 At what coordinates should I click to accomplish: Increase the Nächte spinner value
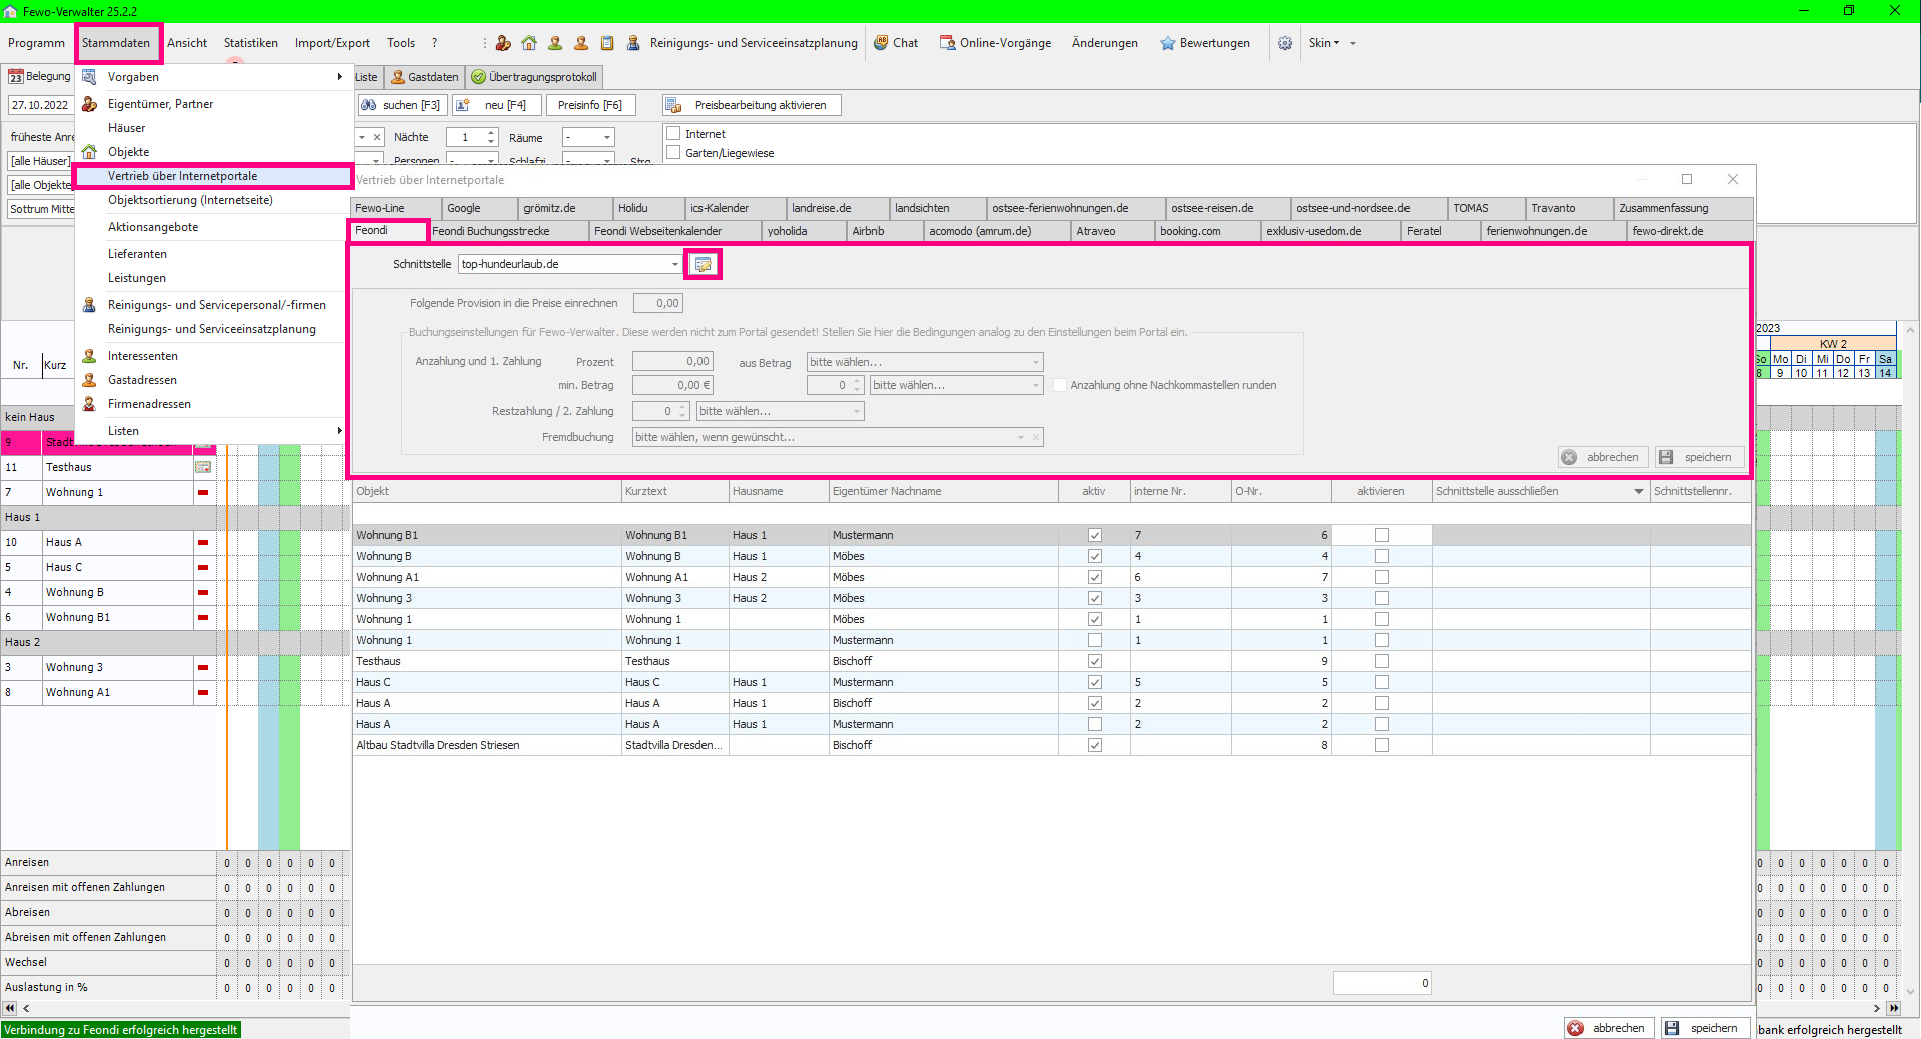(x=491, y=133)
